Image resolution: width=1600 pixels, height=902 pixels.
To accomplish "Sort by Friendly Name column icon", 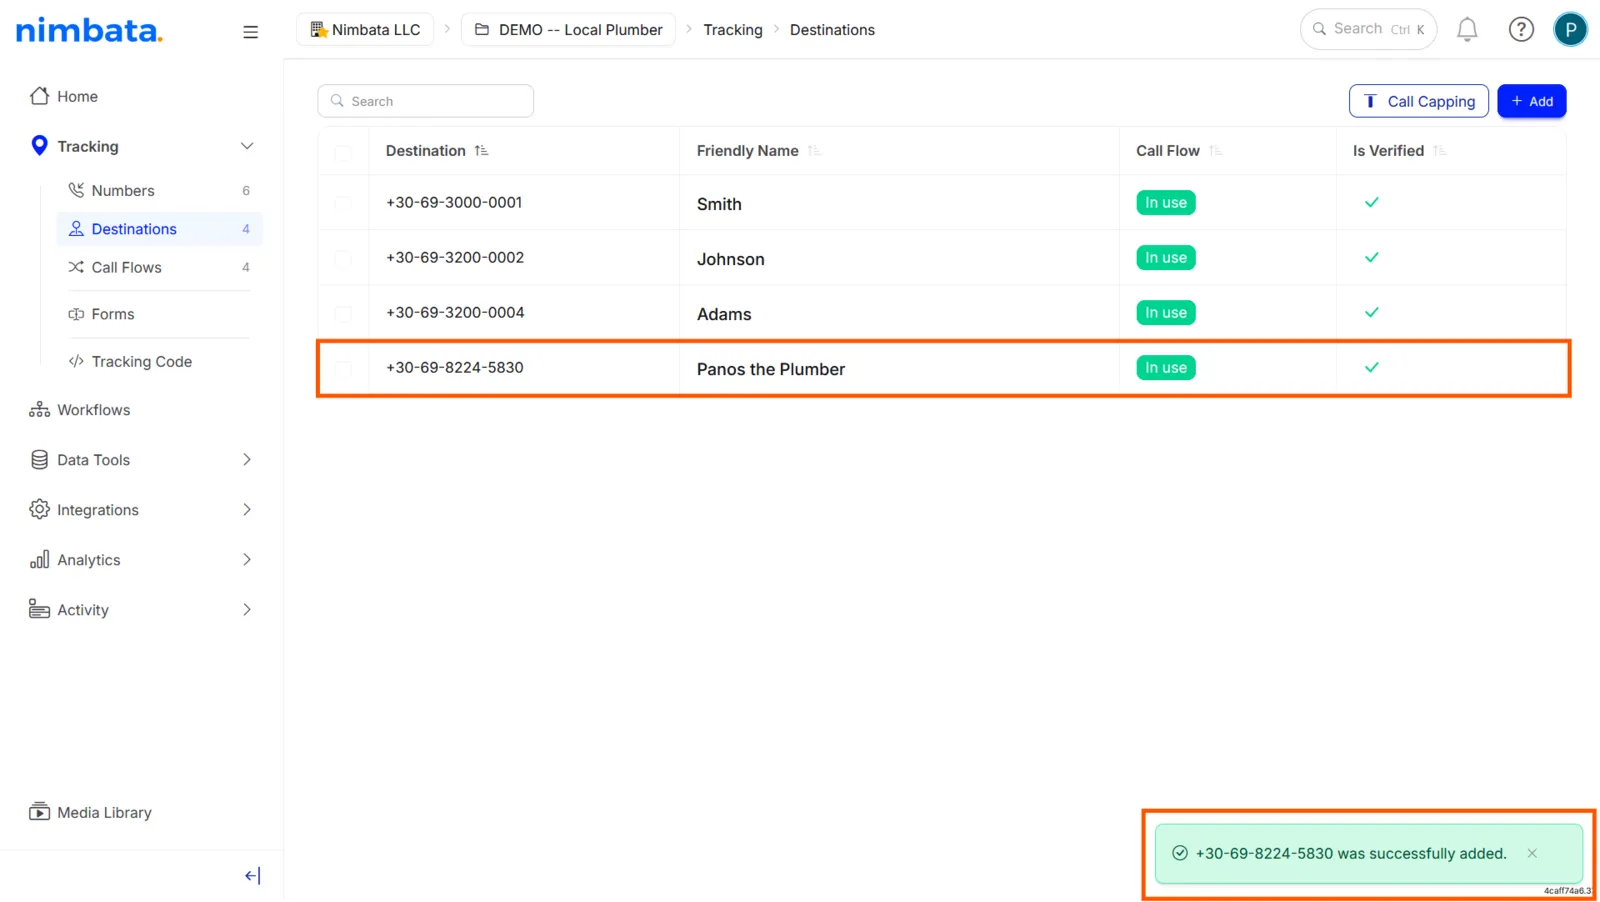I will pos(814,151).
